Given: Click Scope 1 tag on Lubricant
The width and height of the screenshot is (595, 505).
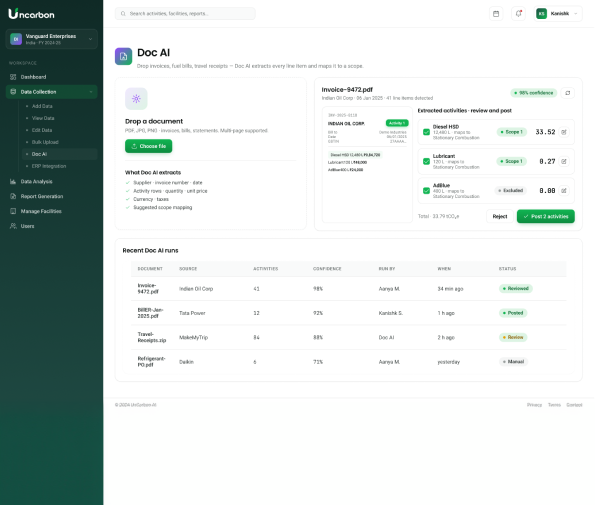Looking at the screenshot, I should click(512, 161).
